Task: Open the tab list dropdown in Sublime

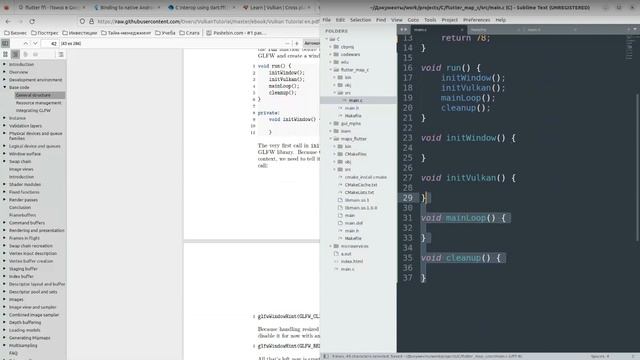Action: [x=635, y=29]
